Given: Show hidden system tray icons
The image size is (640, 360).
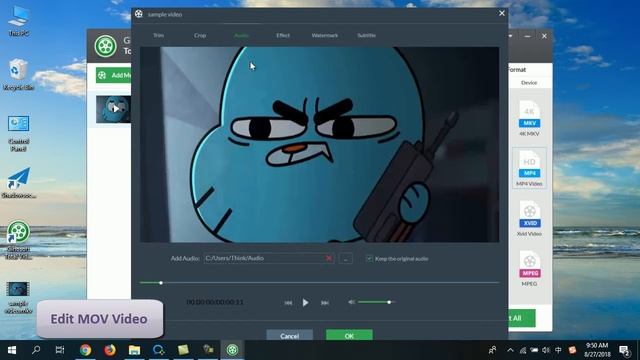Looking at the screenshot, I should [510, 350].
